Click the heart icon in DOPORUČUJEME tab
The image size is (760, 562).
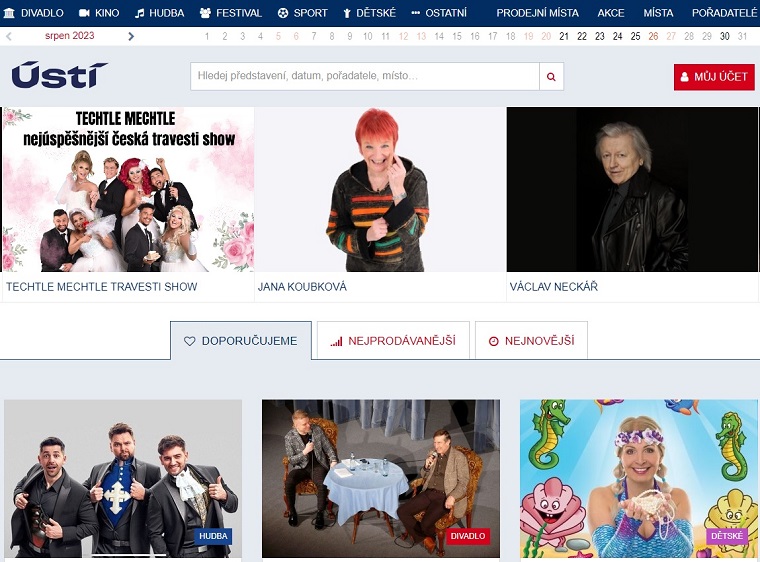click(190, 341)
